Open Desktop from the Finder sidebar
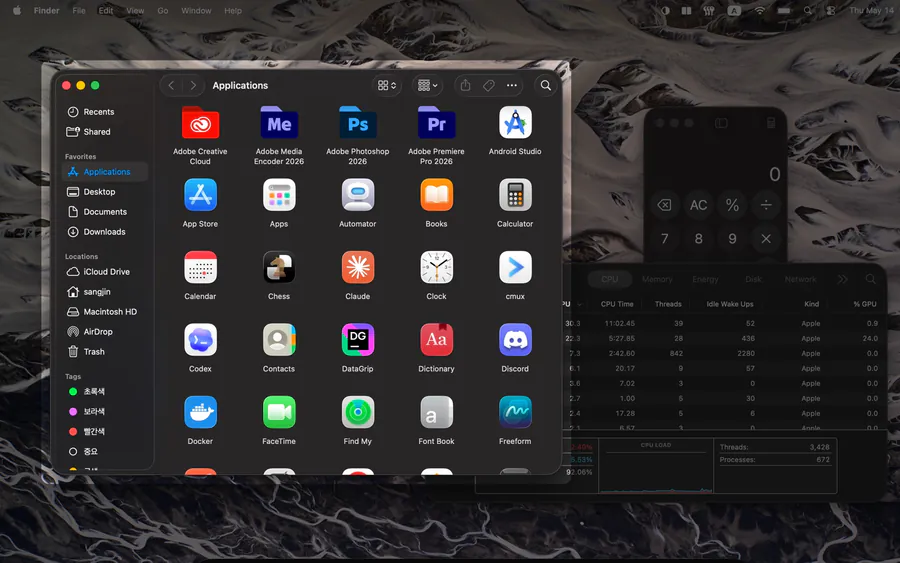The height and width of the screenshot is (563, 900). click(105, 192)
